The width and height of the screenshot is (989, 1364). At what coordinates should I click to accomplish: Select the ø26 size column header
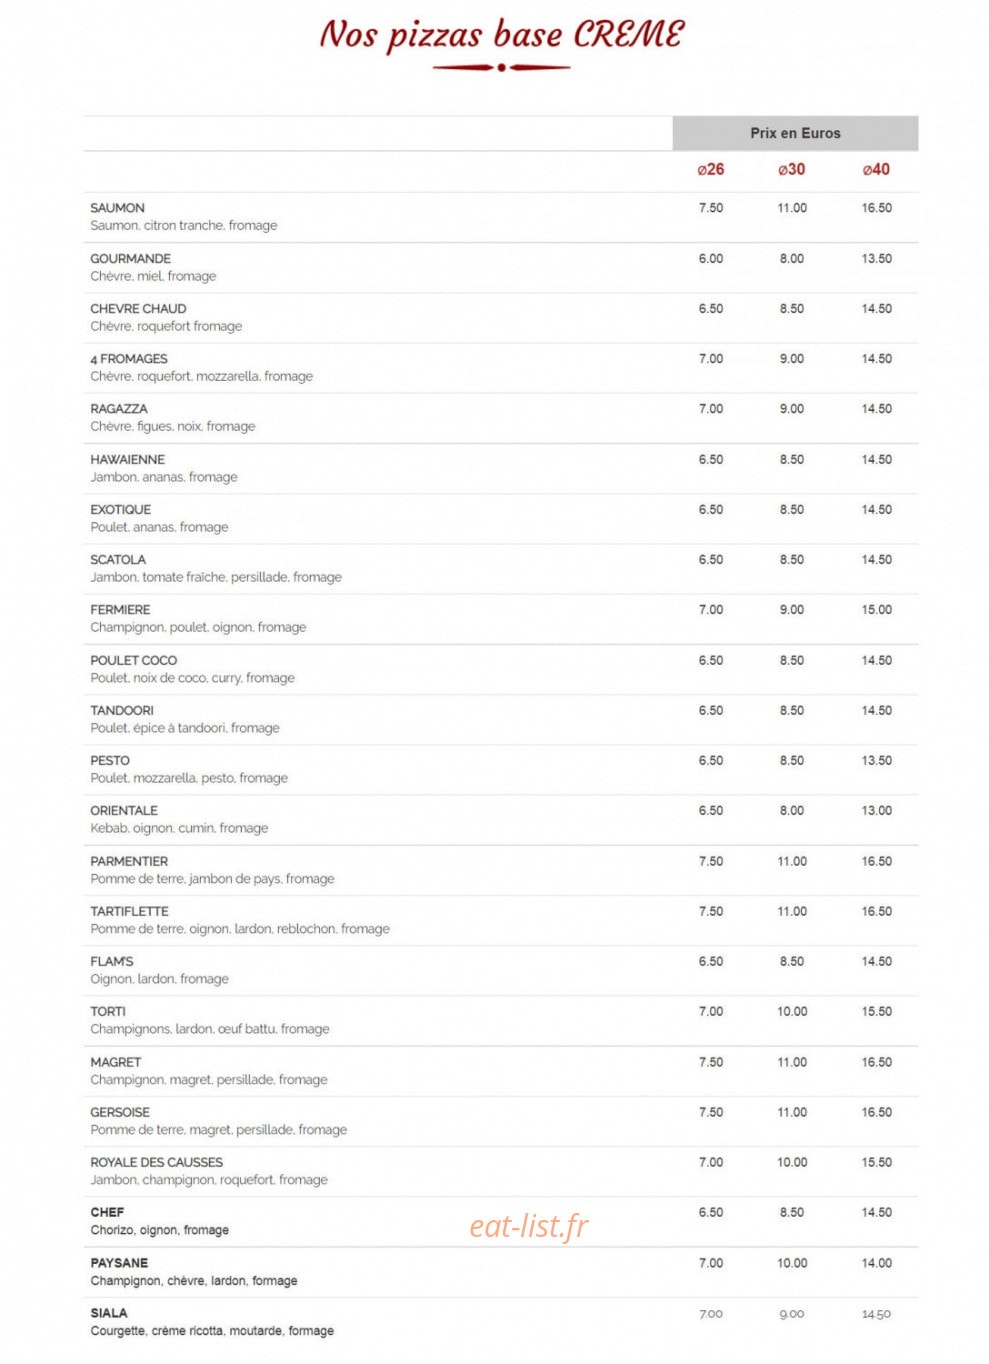click(711, 169)
